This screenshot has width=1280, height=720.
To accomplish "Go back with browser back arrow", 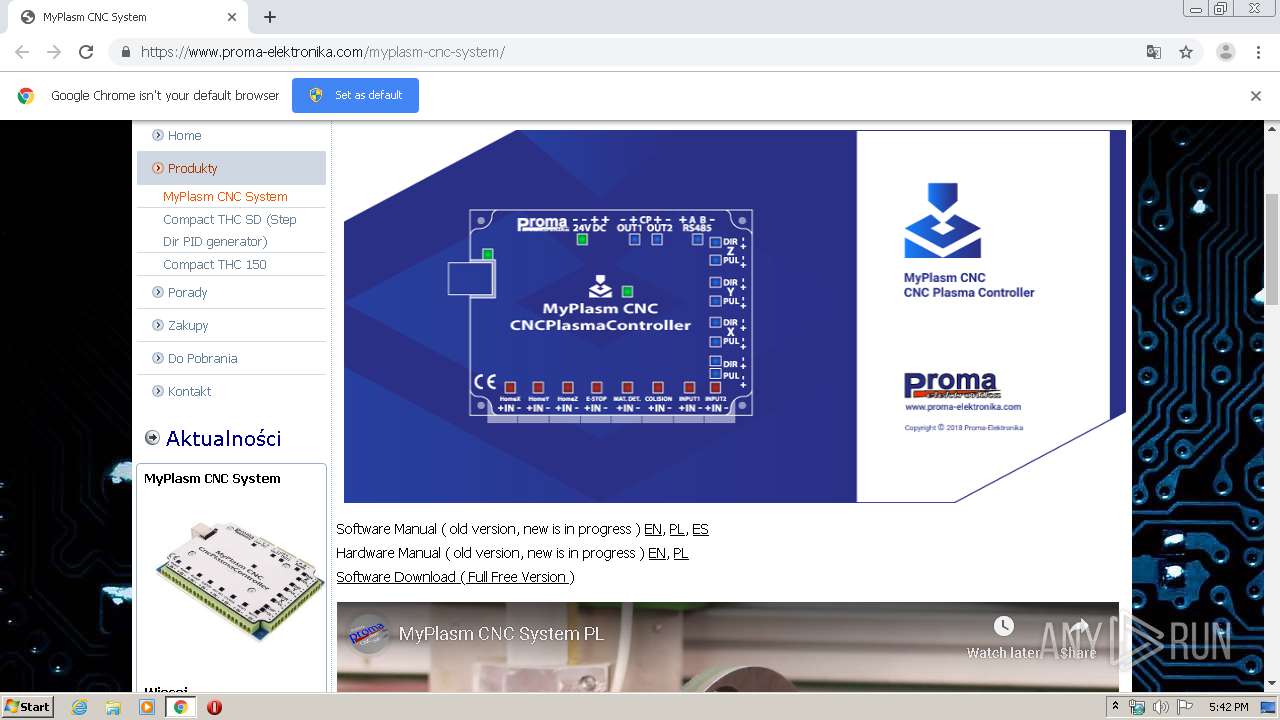I will tap(22, 52).
